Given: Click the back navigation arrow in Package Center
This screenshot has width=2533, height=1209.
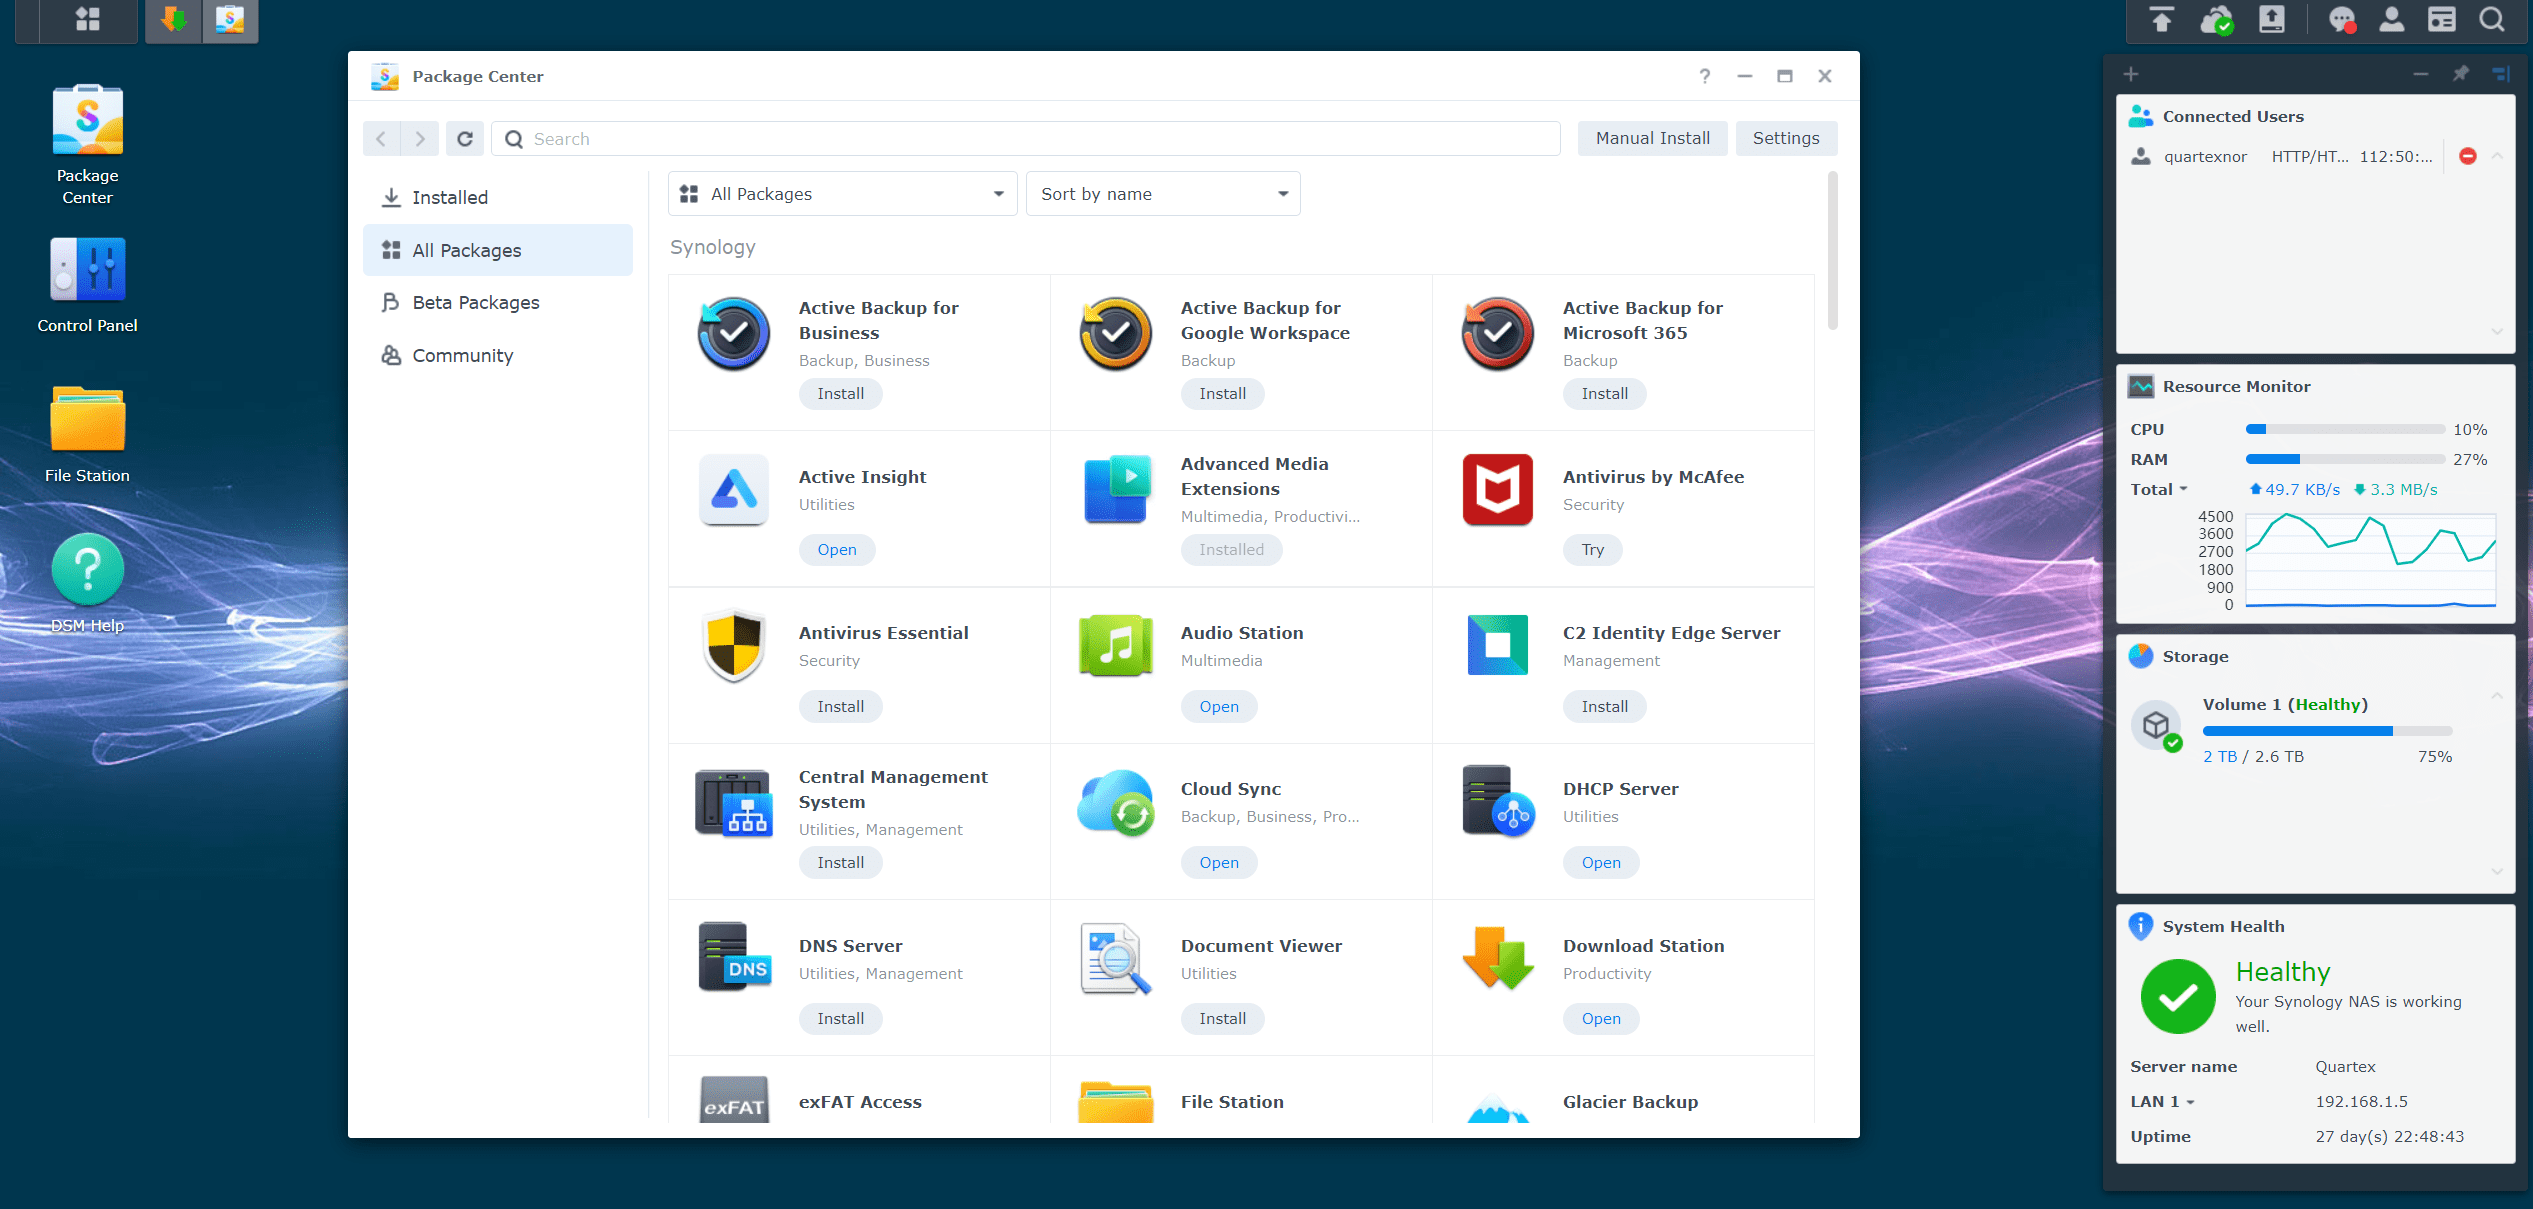Looking at the screenshot, I should point(381,138).
